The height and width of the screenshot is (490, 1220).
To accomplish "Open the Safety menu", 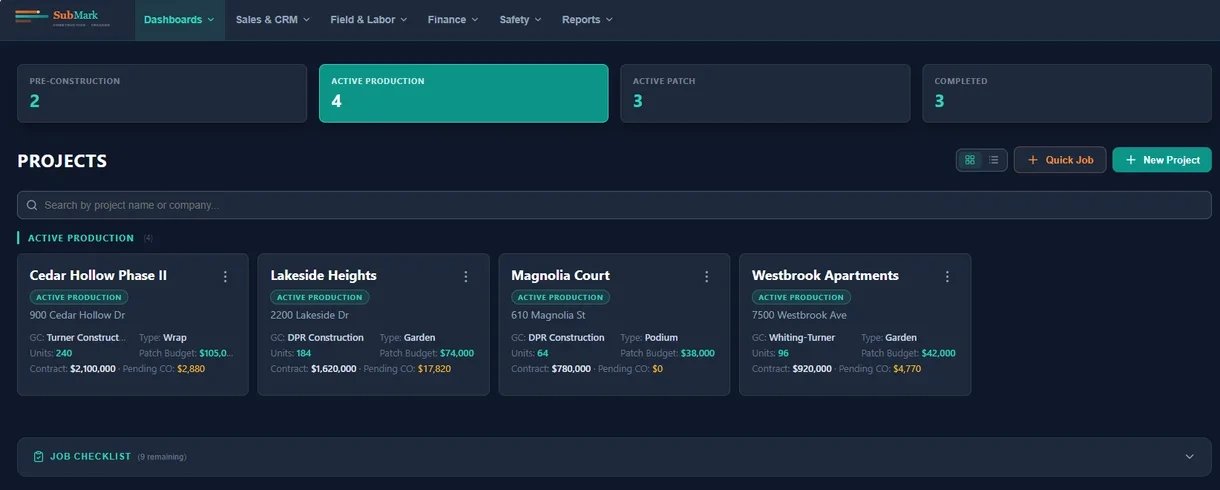I will pyautogui.click(x=520, y=20).
